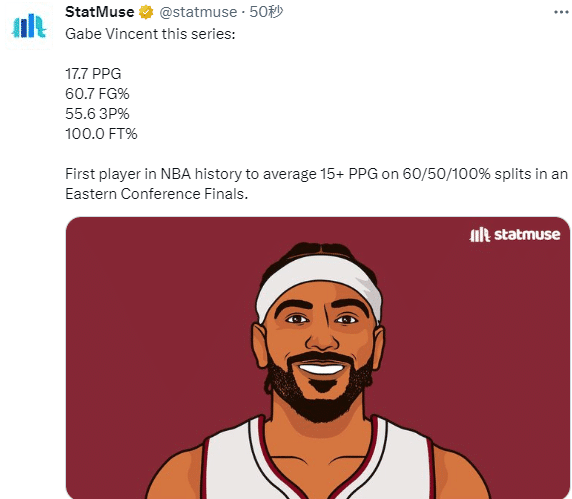Click the 17.7 PPG stat line
The height and width of the screenshot is (499, 572).
[93, 74]
